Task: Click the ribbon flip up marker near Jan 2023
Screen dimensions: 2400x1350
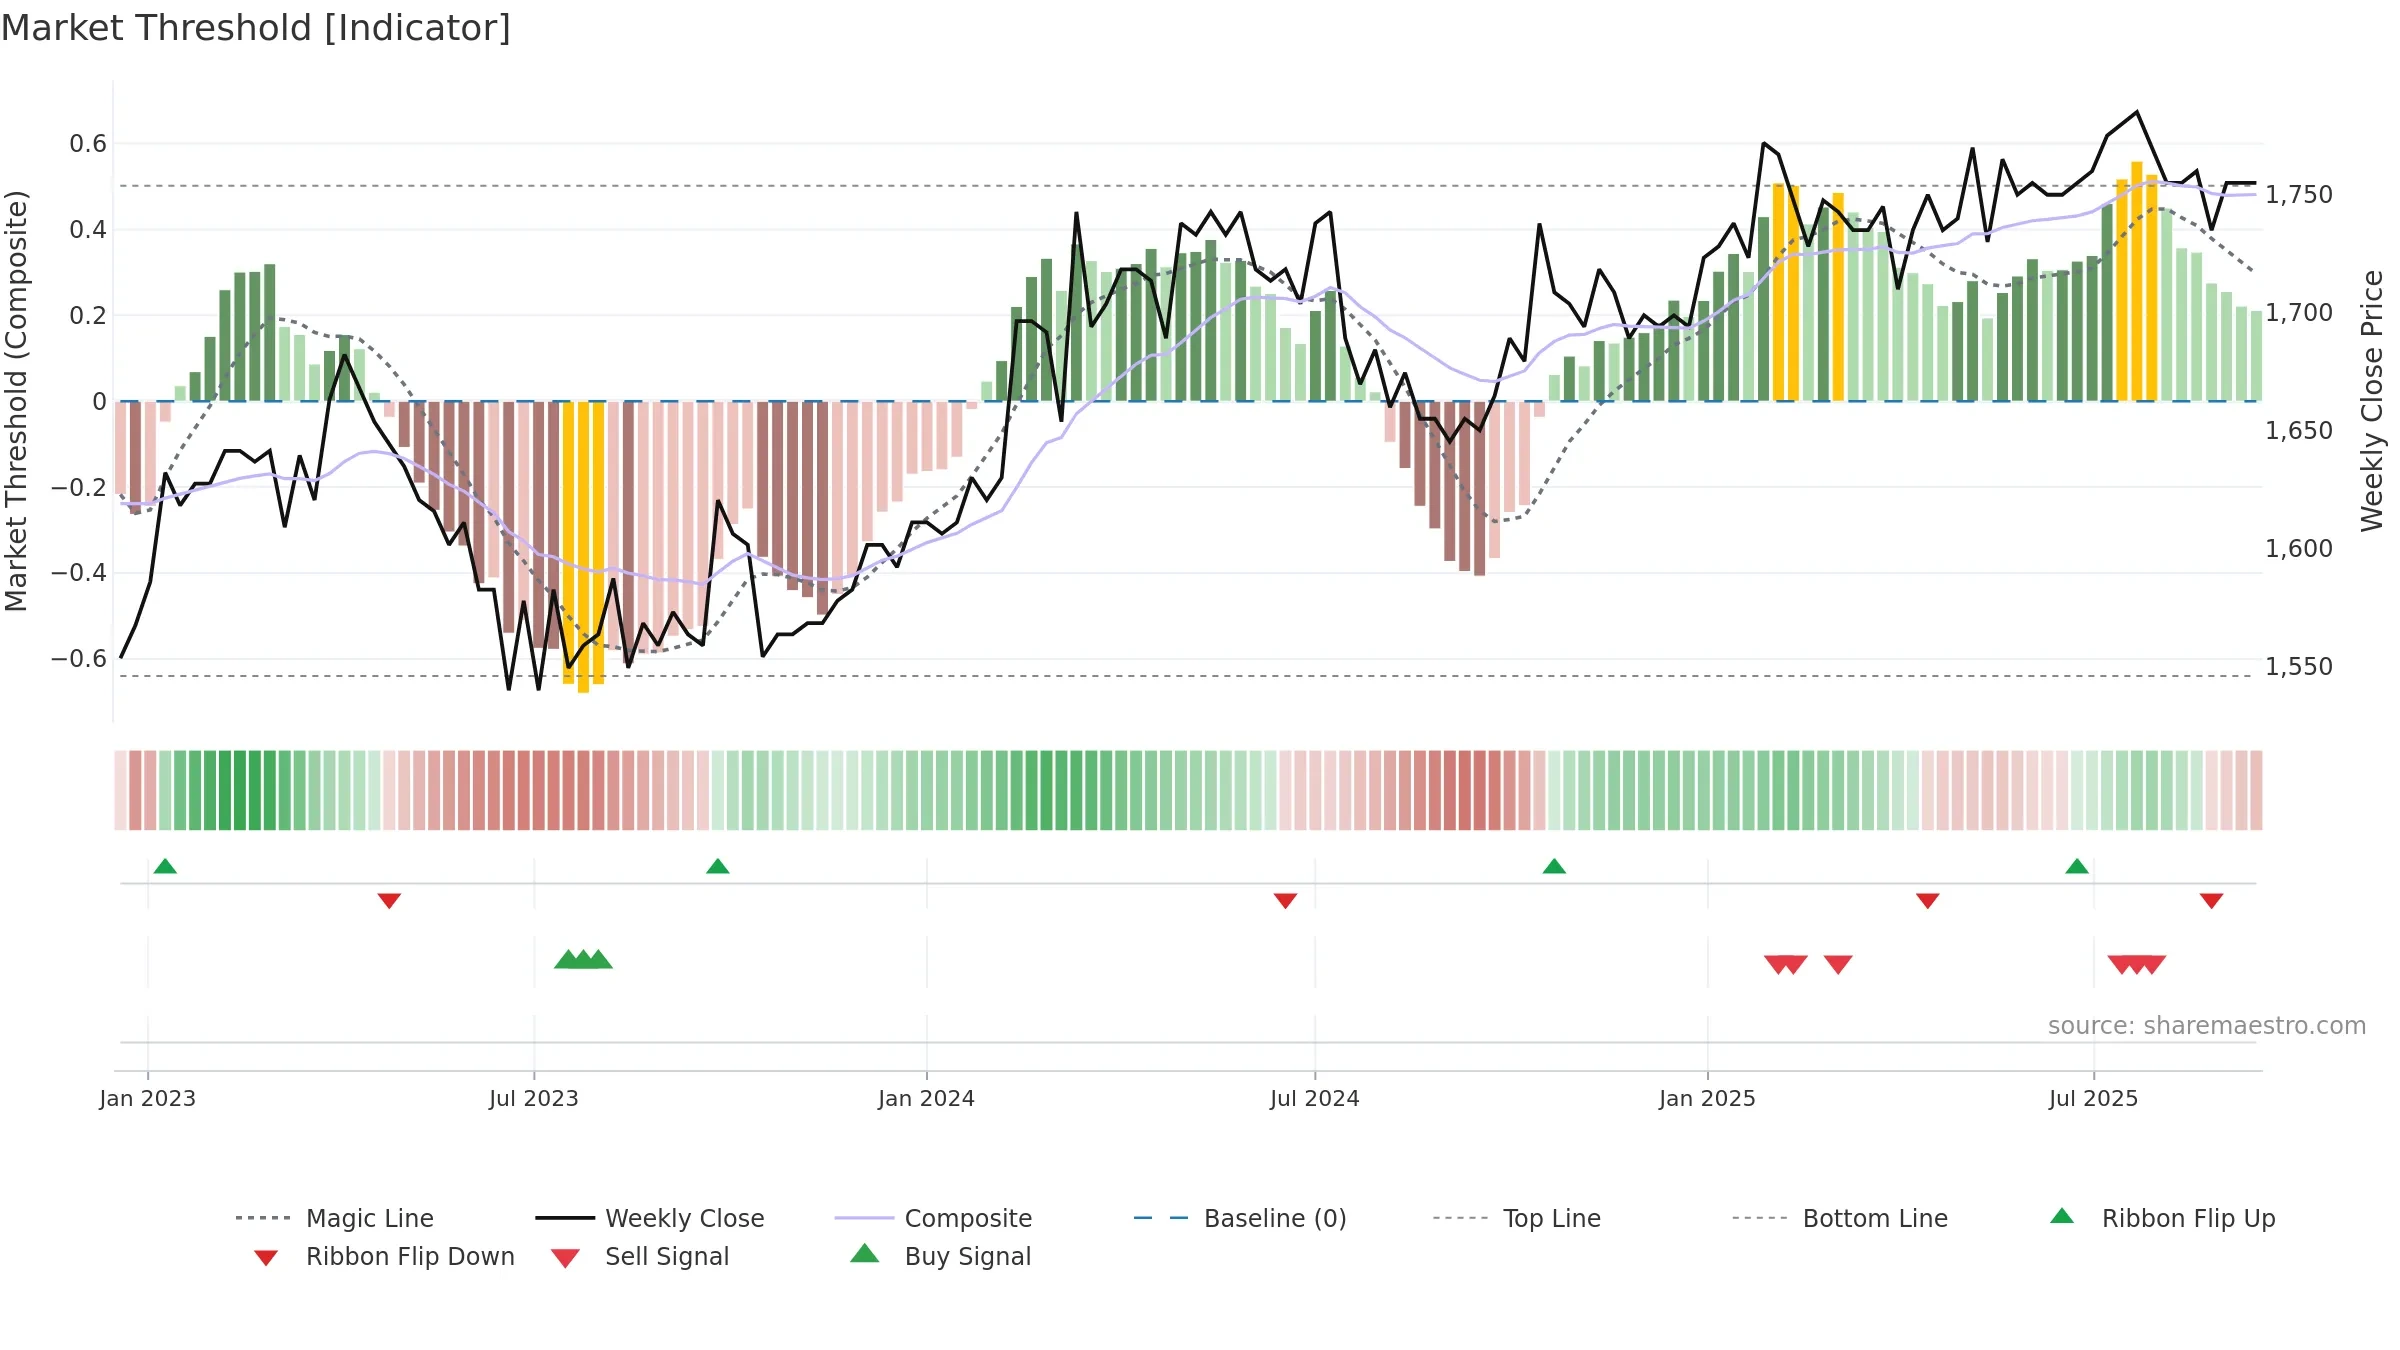Action: (165, 866)
